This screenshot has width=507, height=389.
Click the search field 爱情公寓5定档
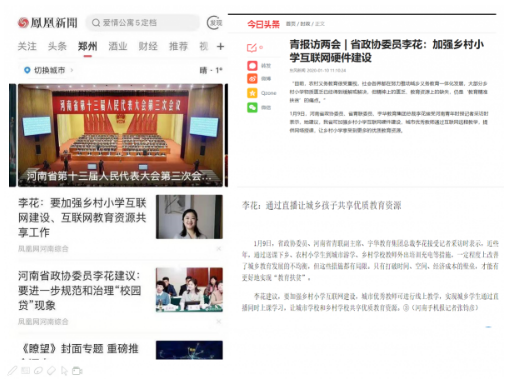point(143,23)
